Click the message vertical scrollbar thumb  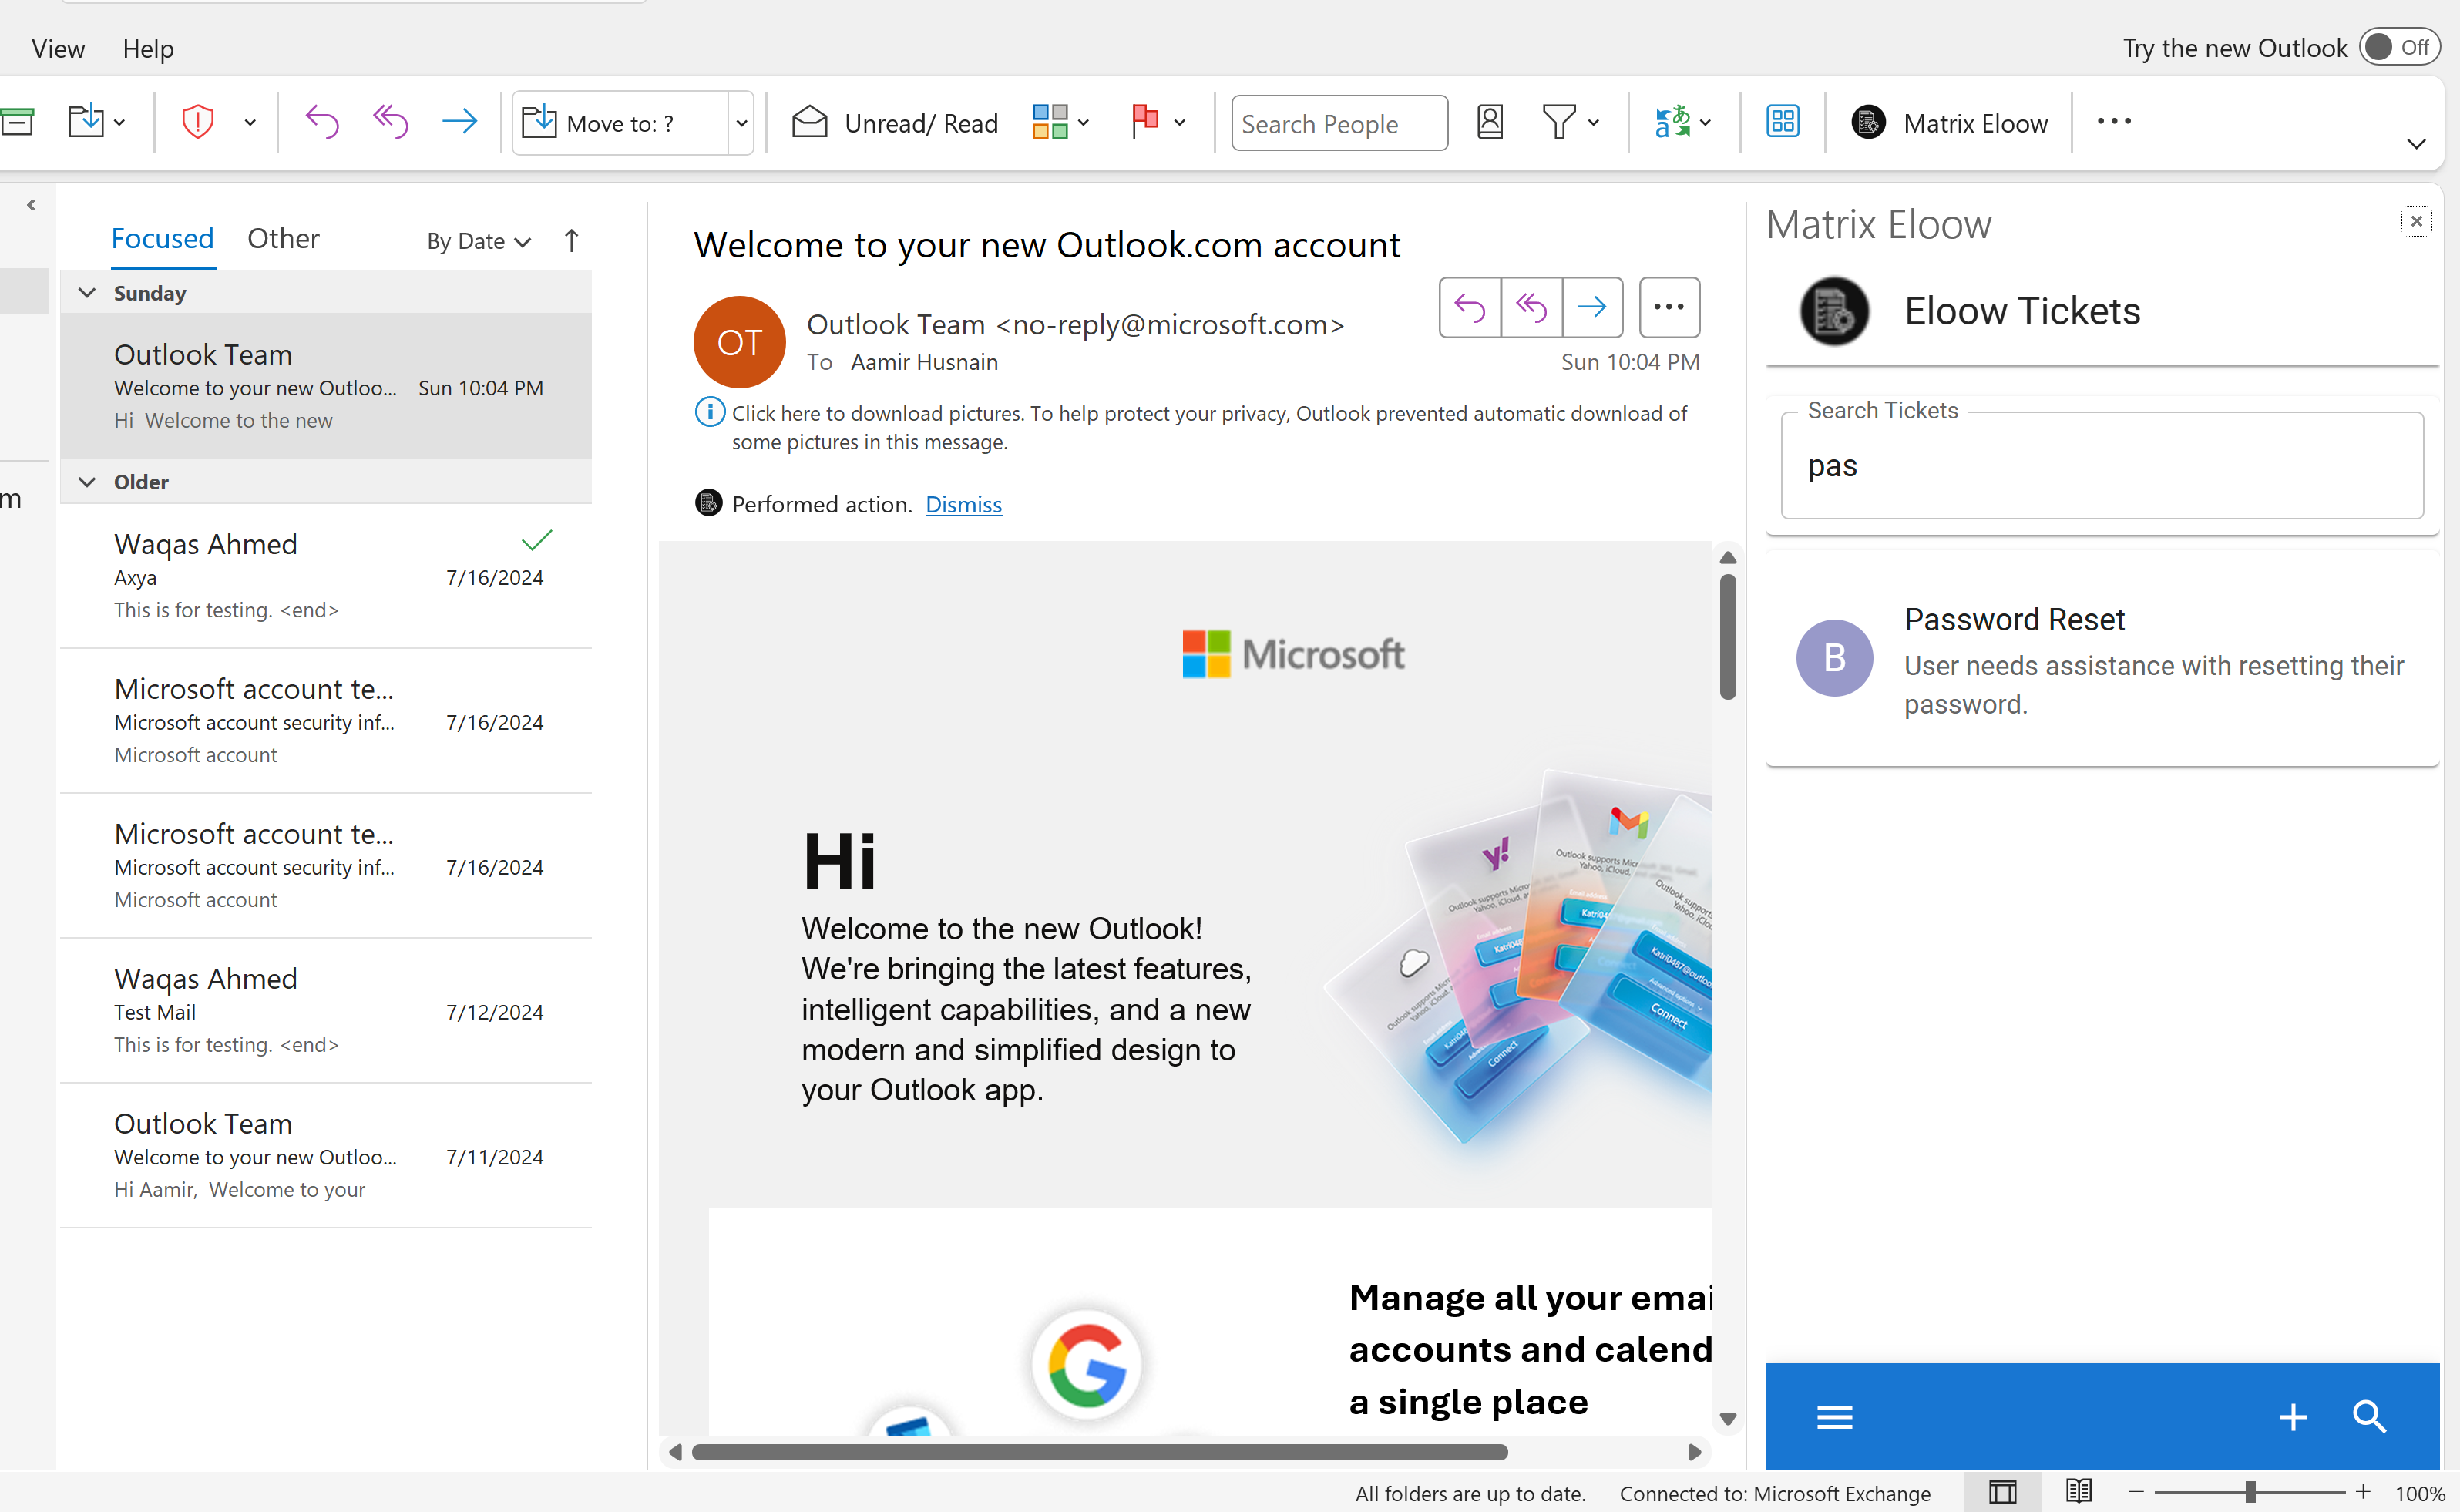coord(1727,636)
